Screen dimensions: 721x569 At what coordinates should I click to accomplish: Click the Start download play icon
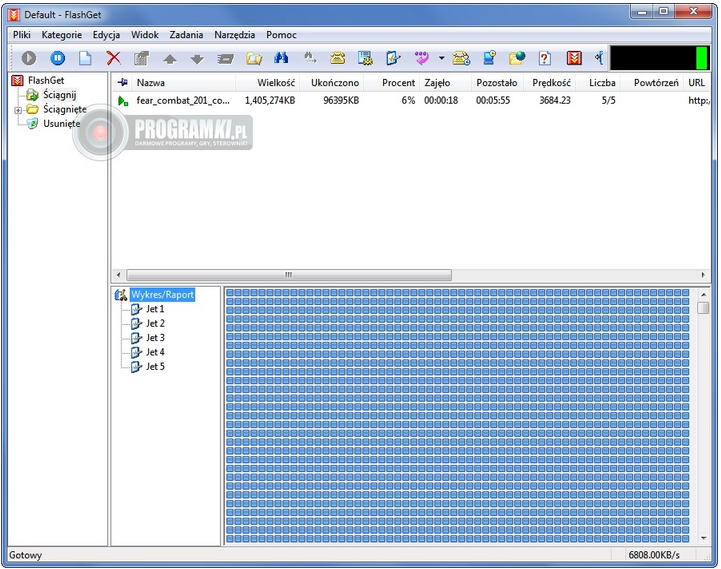29,58
